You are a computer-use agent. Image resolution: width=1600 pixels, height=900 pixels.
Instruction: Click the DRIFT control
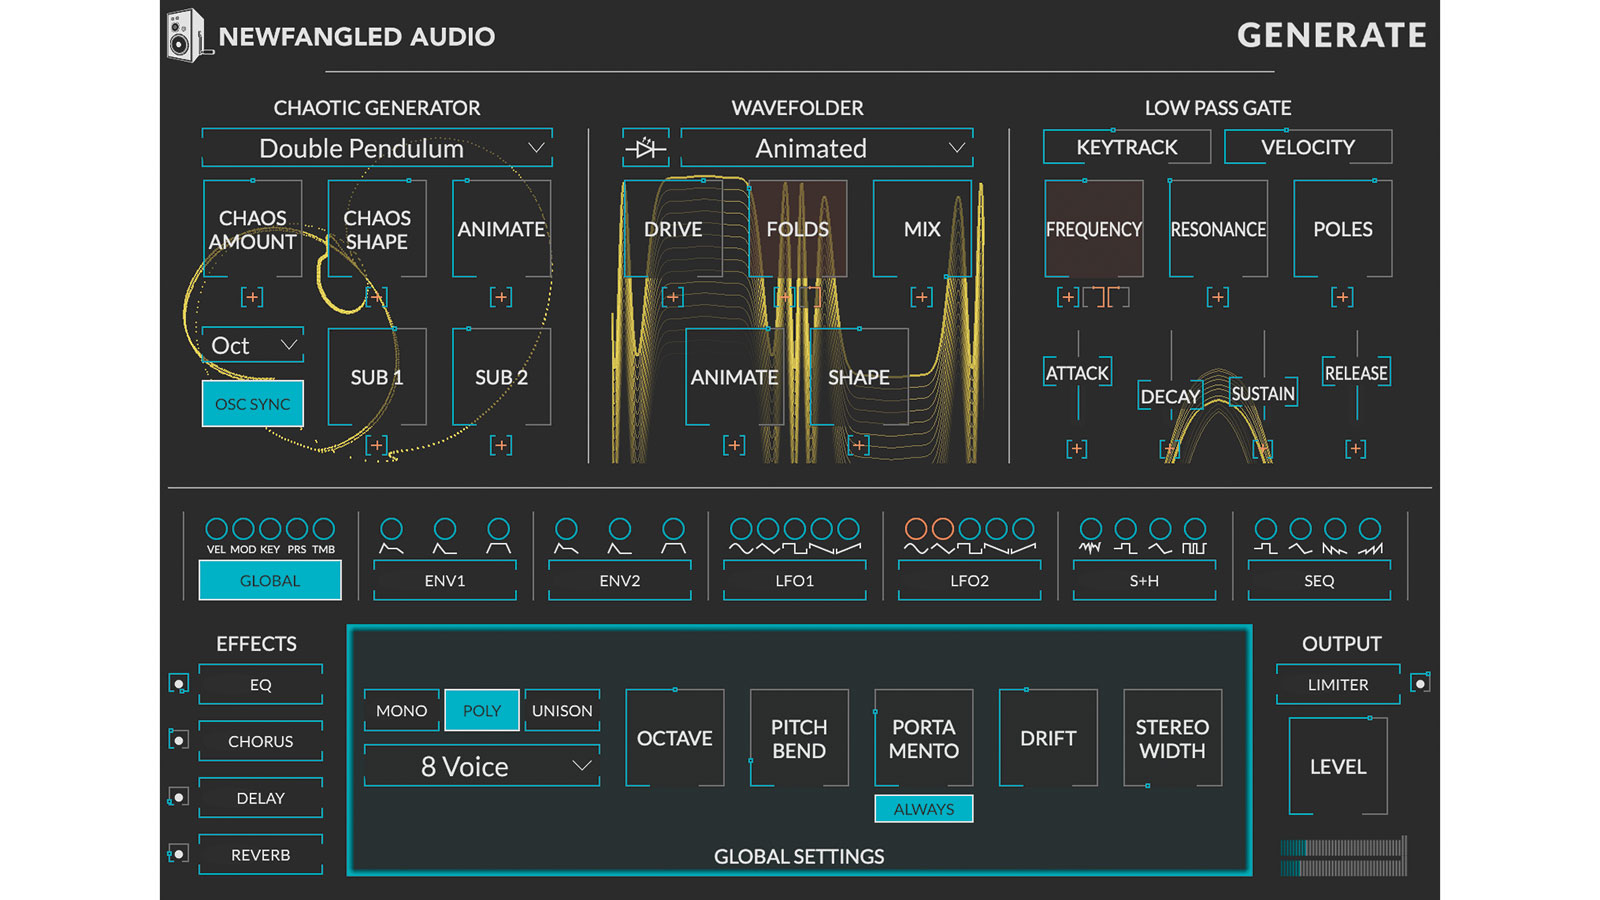[1048, 738]
